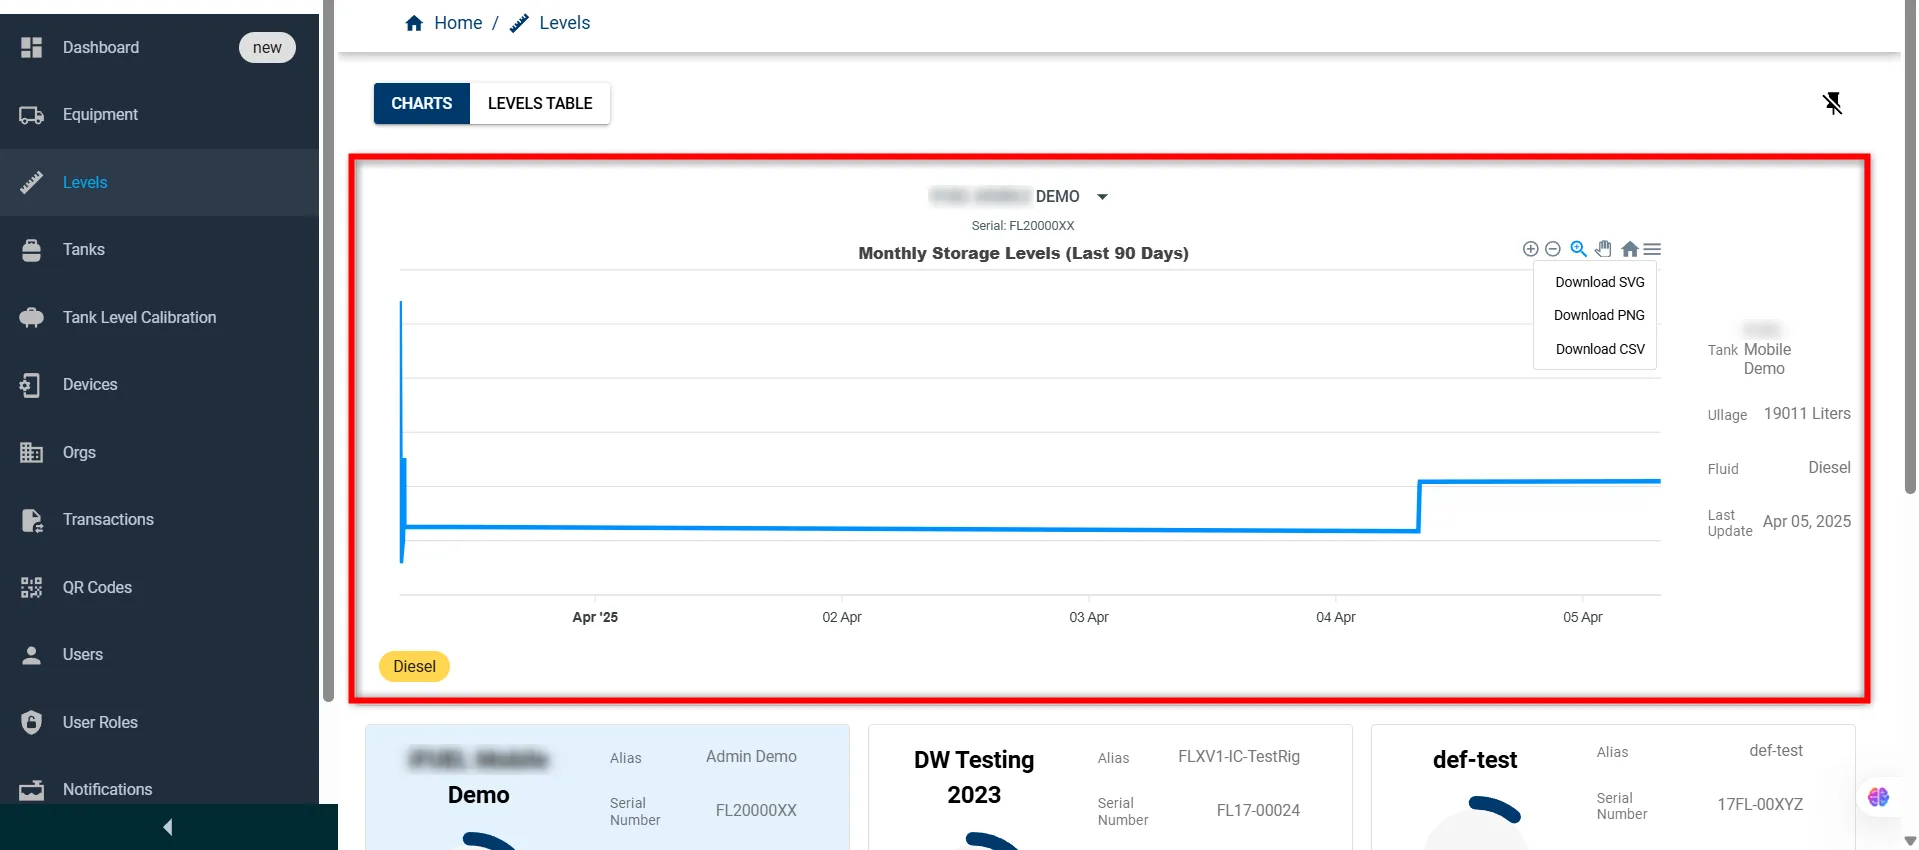Image resolution: width=1919 pixels, height=850 pixels.
Task: Choose Download CSV from chart menu
Action: tap(1599, 349)
